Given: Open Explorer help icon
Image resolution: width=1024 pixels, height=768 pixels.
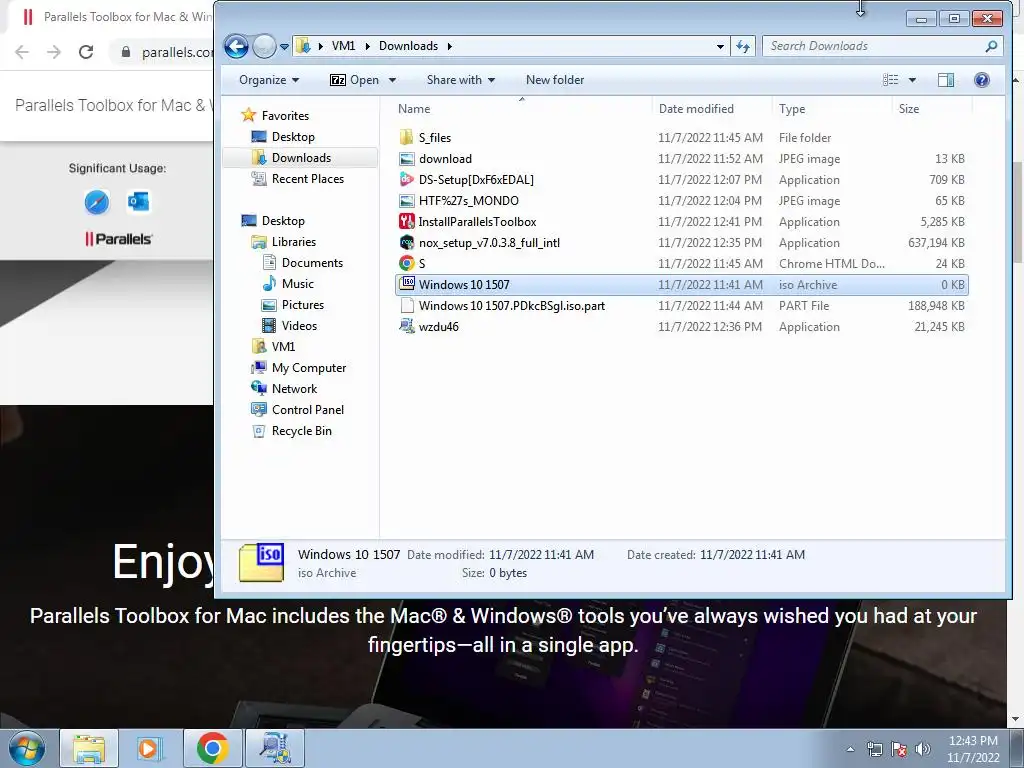Looking at the screenshot, I should tap(982, 80).
